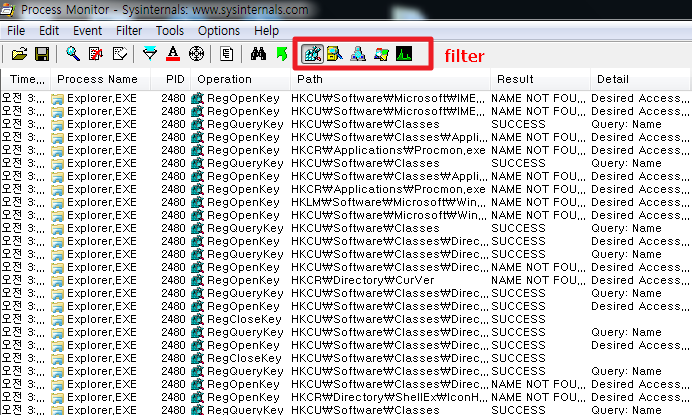Screen dimensions: 692x415
Task: Open the Options menu
Action: click(x=219, y=31)
